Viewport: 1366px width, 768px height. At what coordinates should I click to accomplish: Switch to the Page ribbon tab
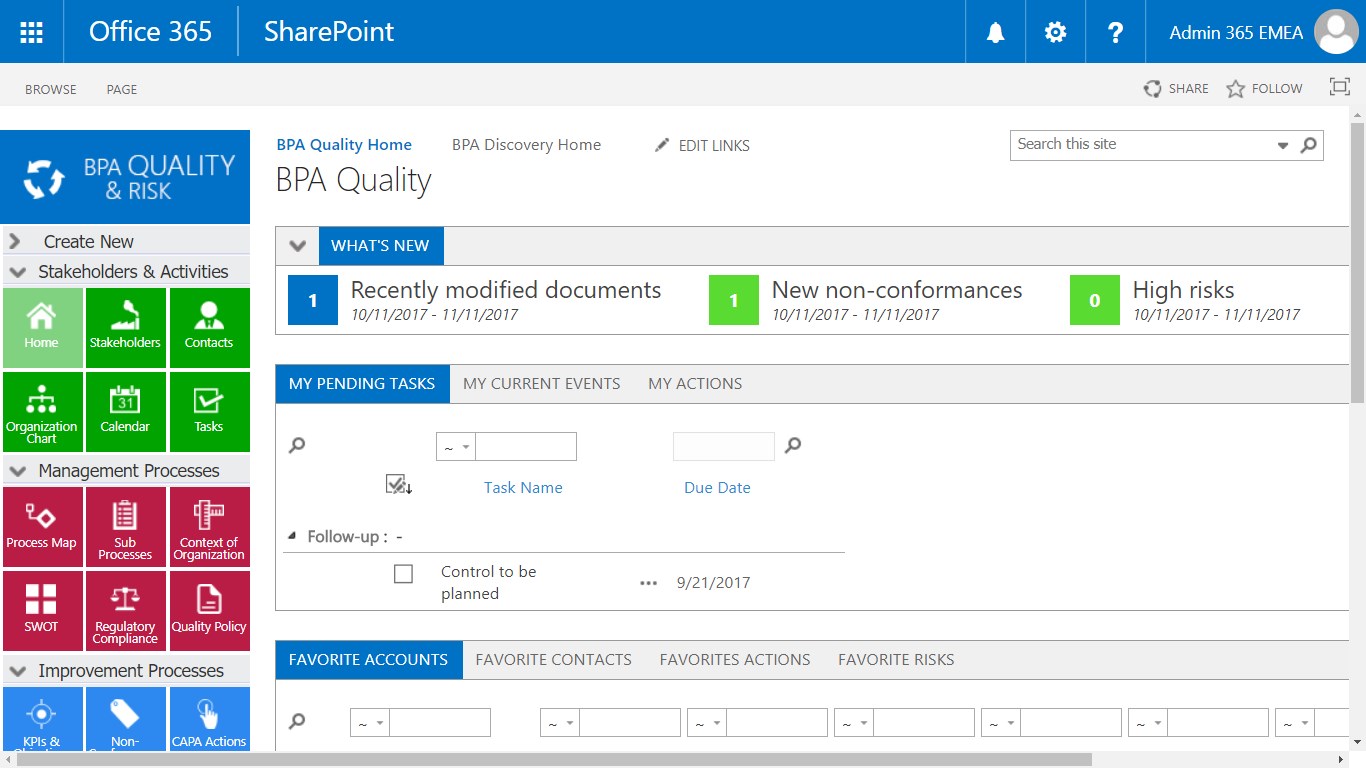click(x=122, y=89)
